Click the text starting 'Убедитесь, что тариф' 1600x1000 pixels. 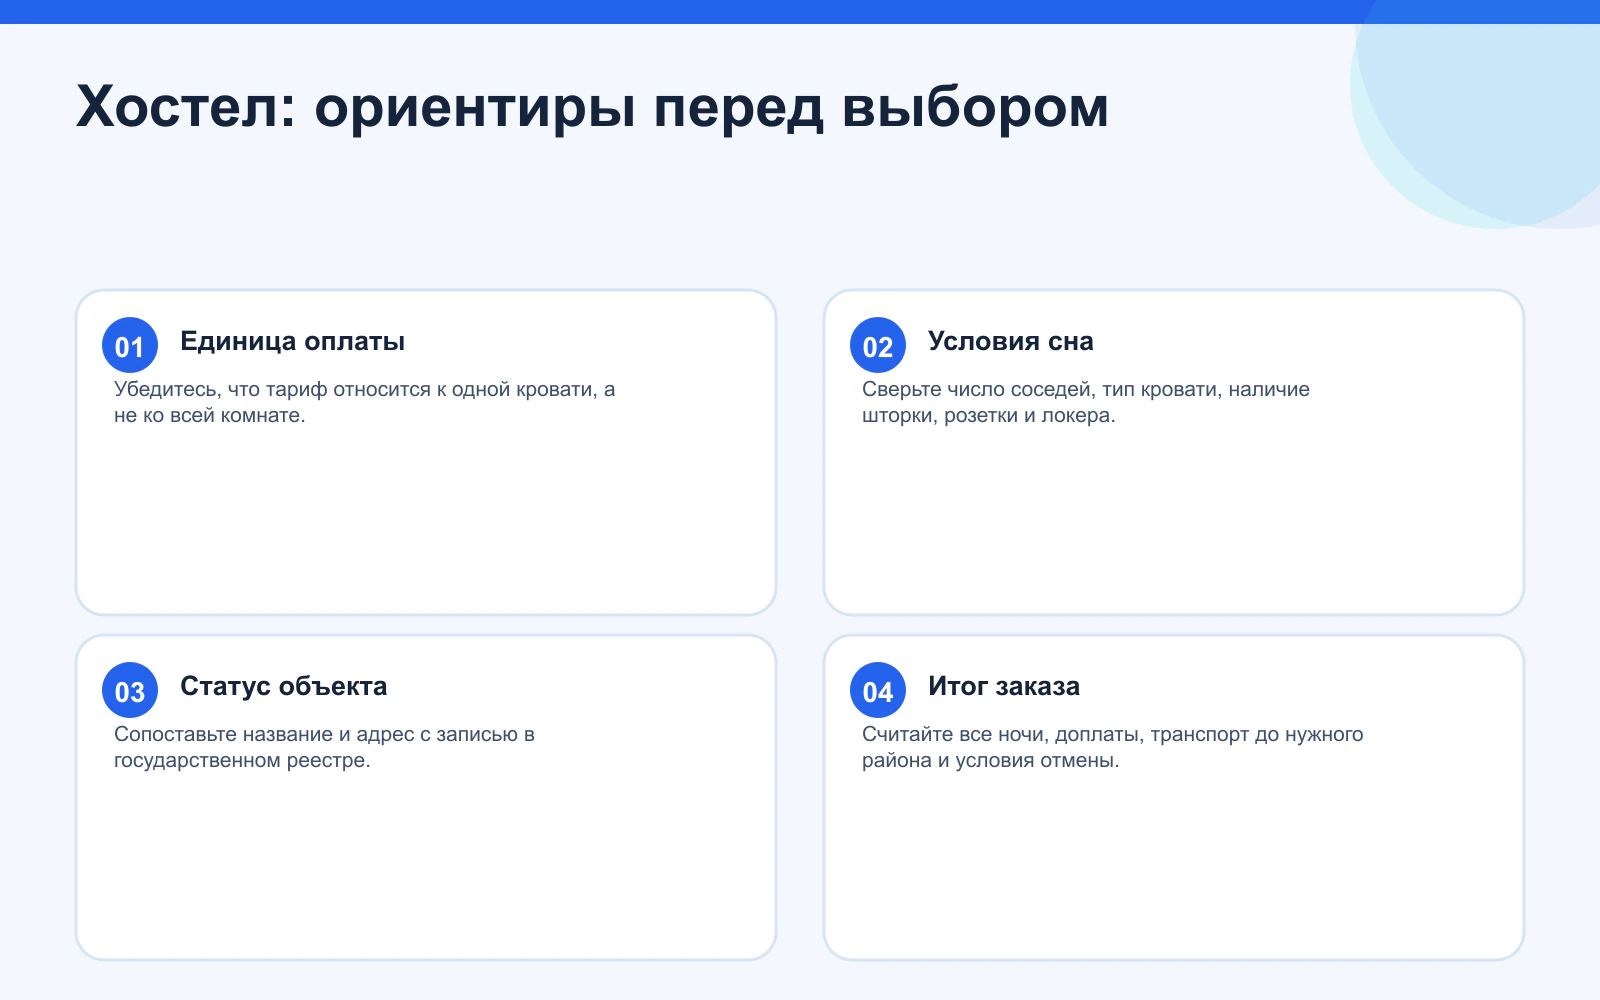364,402
